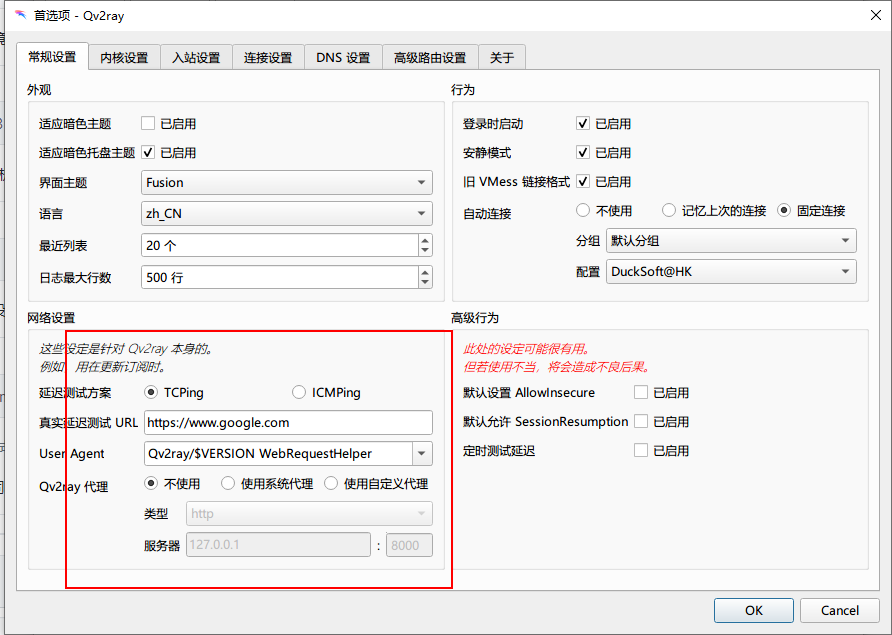Open the DNS 设置 tab
This screenshot has width=892, height=635.
[343, 57]
